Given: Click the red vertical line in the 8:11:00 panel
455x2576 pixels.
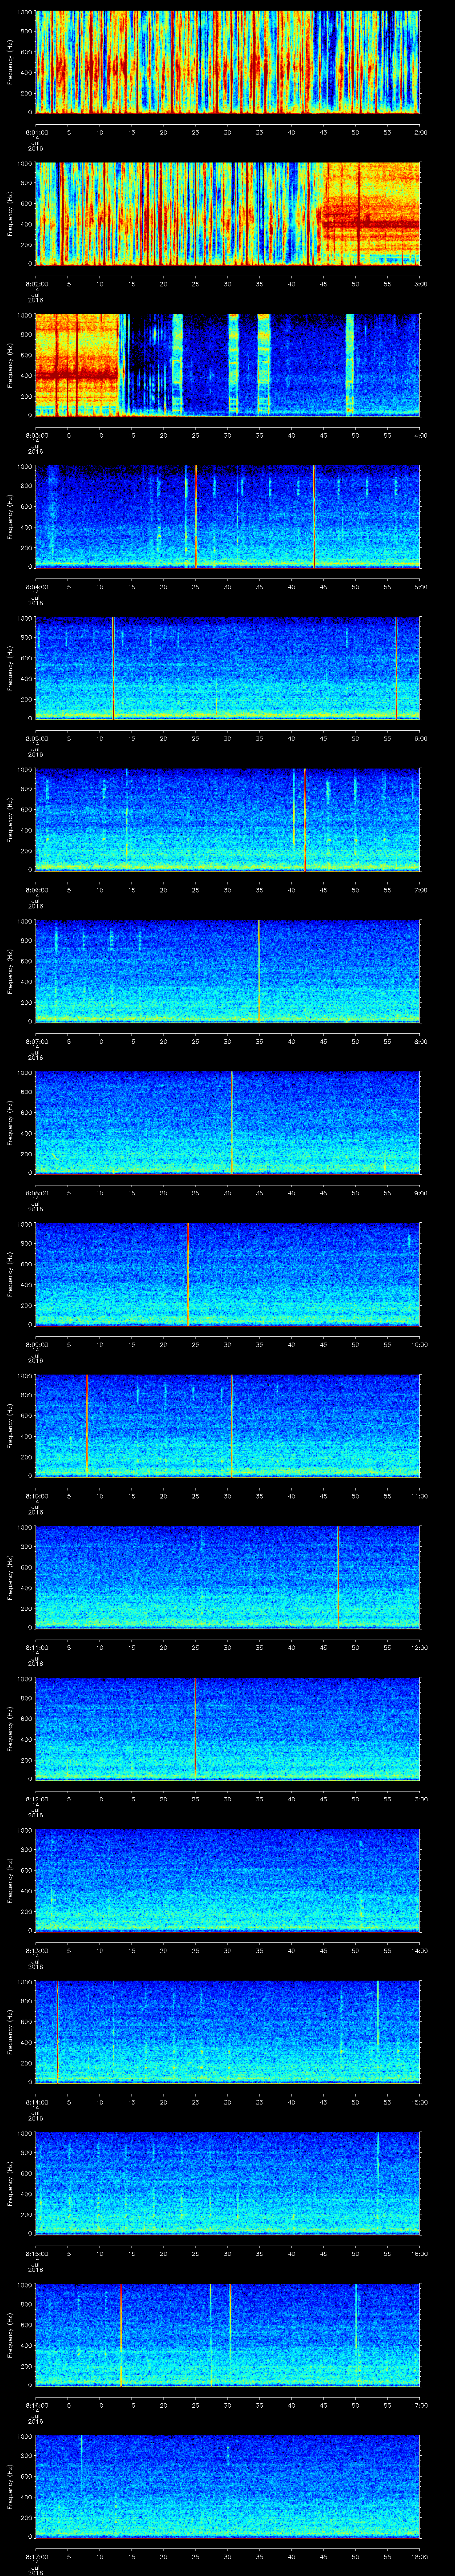Looking at the screenshot, I should pos(339,1577).
